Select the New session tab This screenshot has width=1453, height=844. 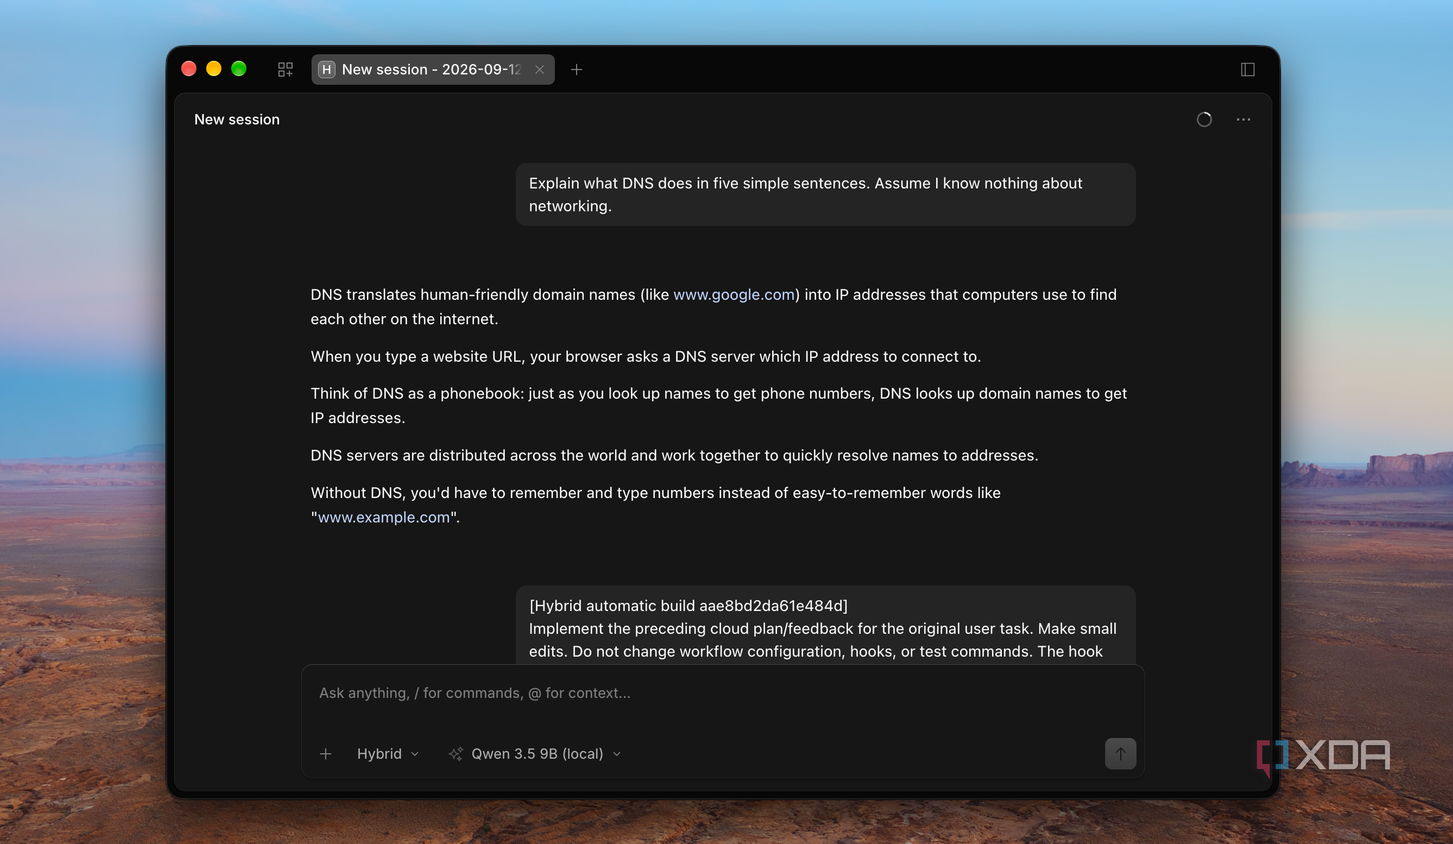(432, 69)
